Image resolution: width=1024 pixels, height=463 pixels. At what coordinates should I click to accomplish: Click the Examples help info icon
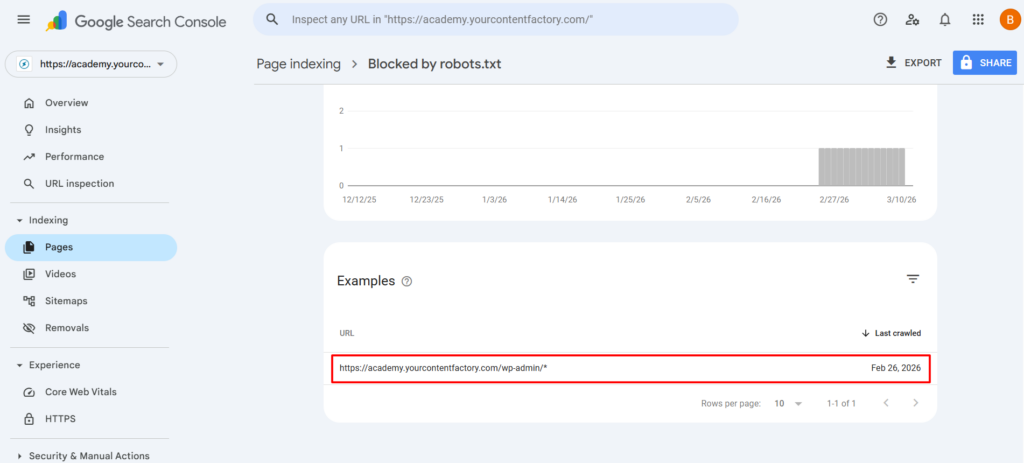point(407,282)
